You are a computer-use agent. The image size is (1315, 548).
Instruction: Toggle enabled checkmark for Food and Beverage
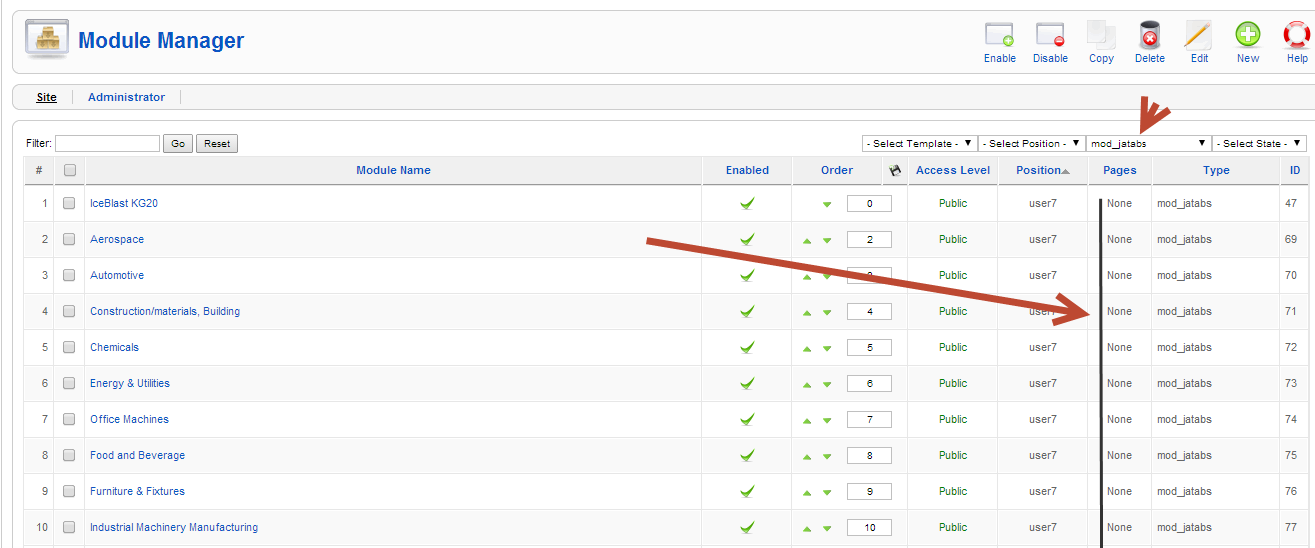tap(747, 455)
